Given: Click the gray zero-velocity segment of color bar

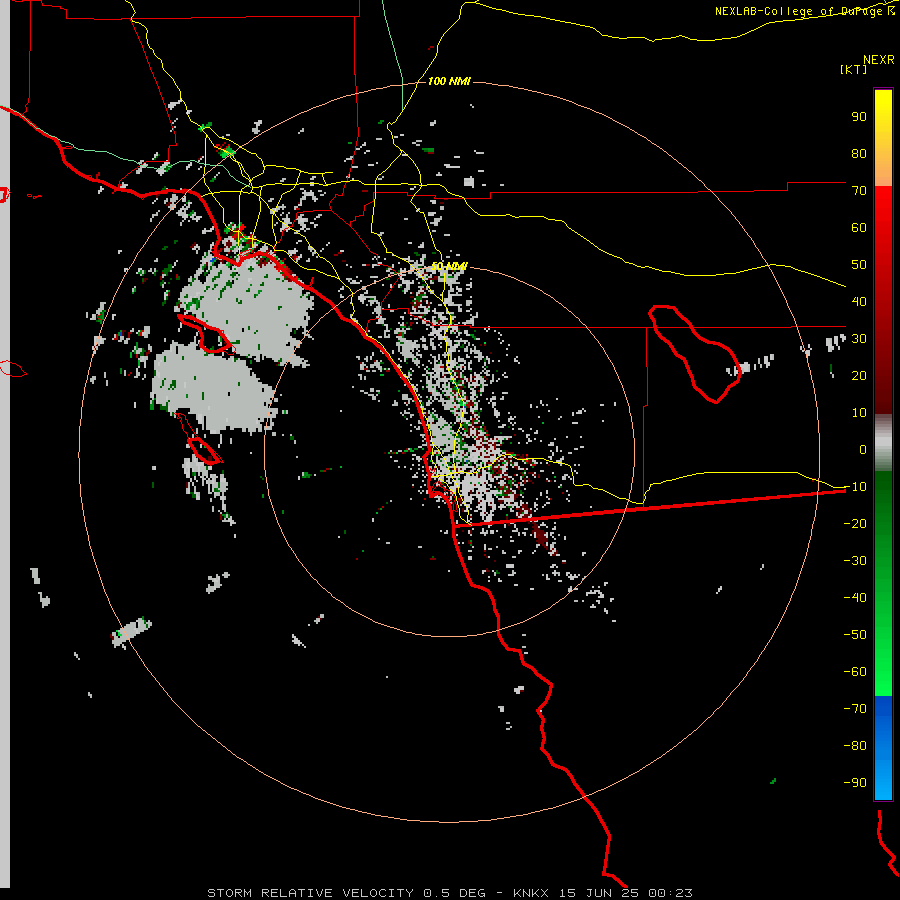Looking at the screenshot, I should click(x=883, y=443).
